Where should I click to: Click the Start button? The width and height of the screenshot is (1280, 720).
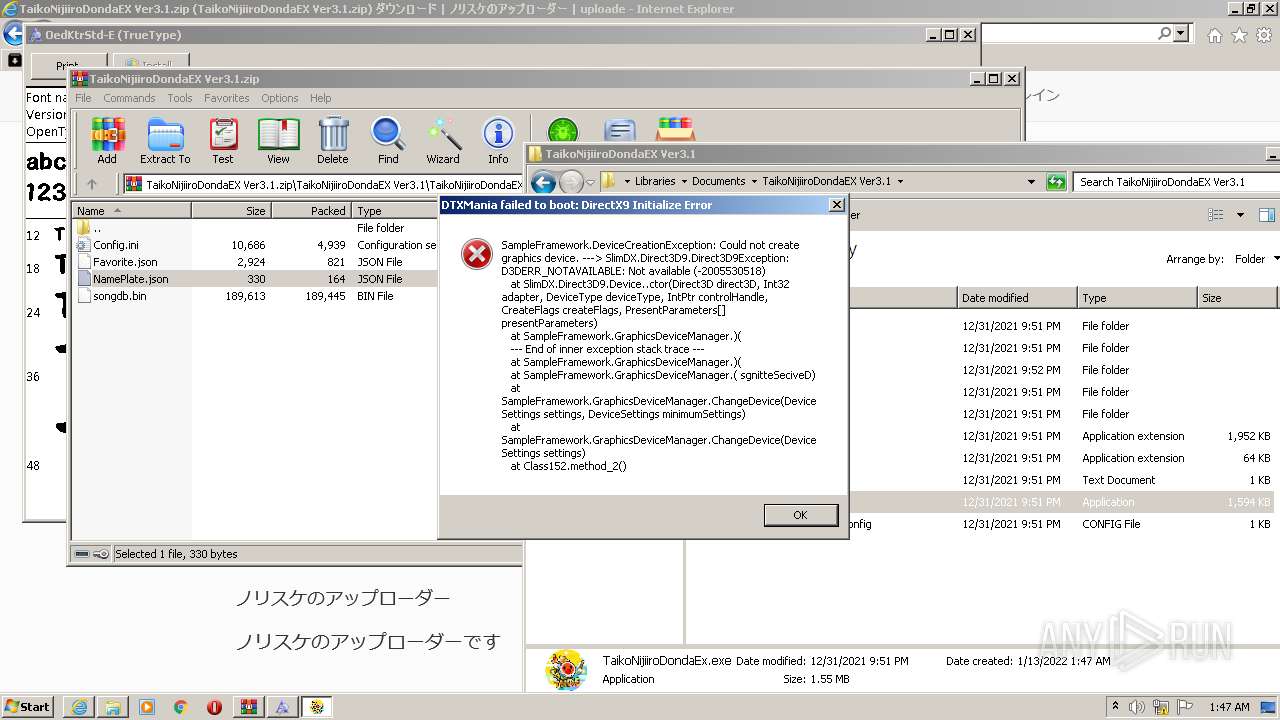pyautogui.click(x=27, y=707)
